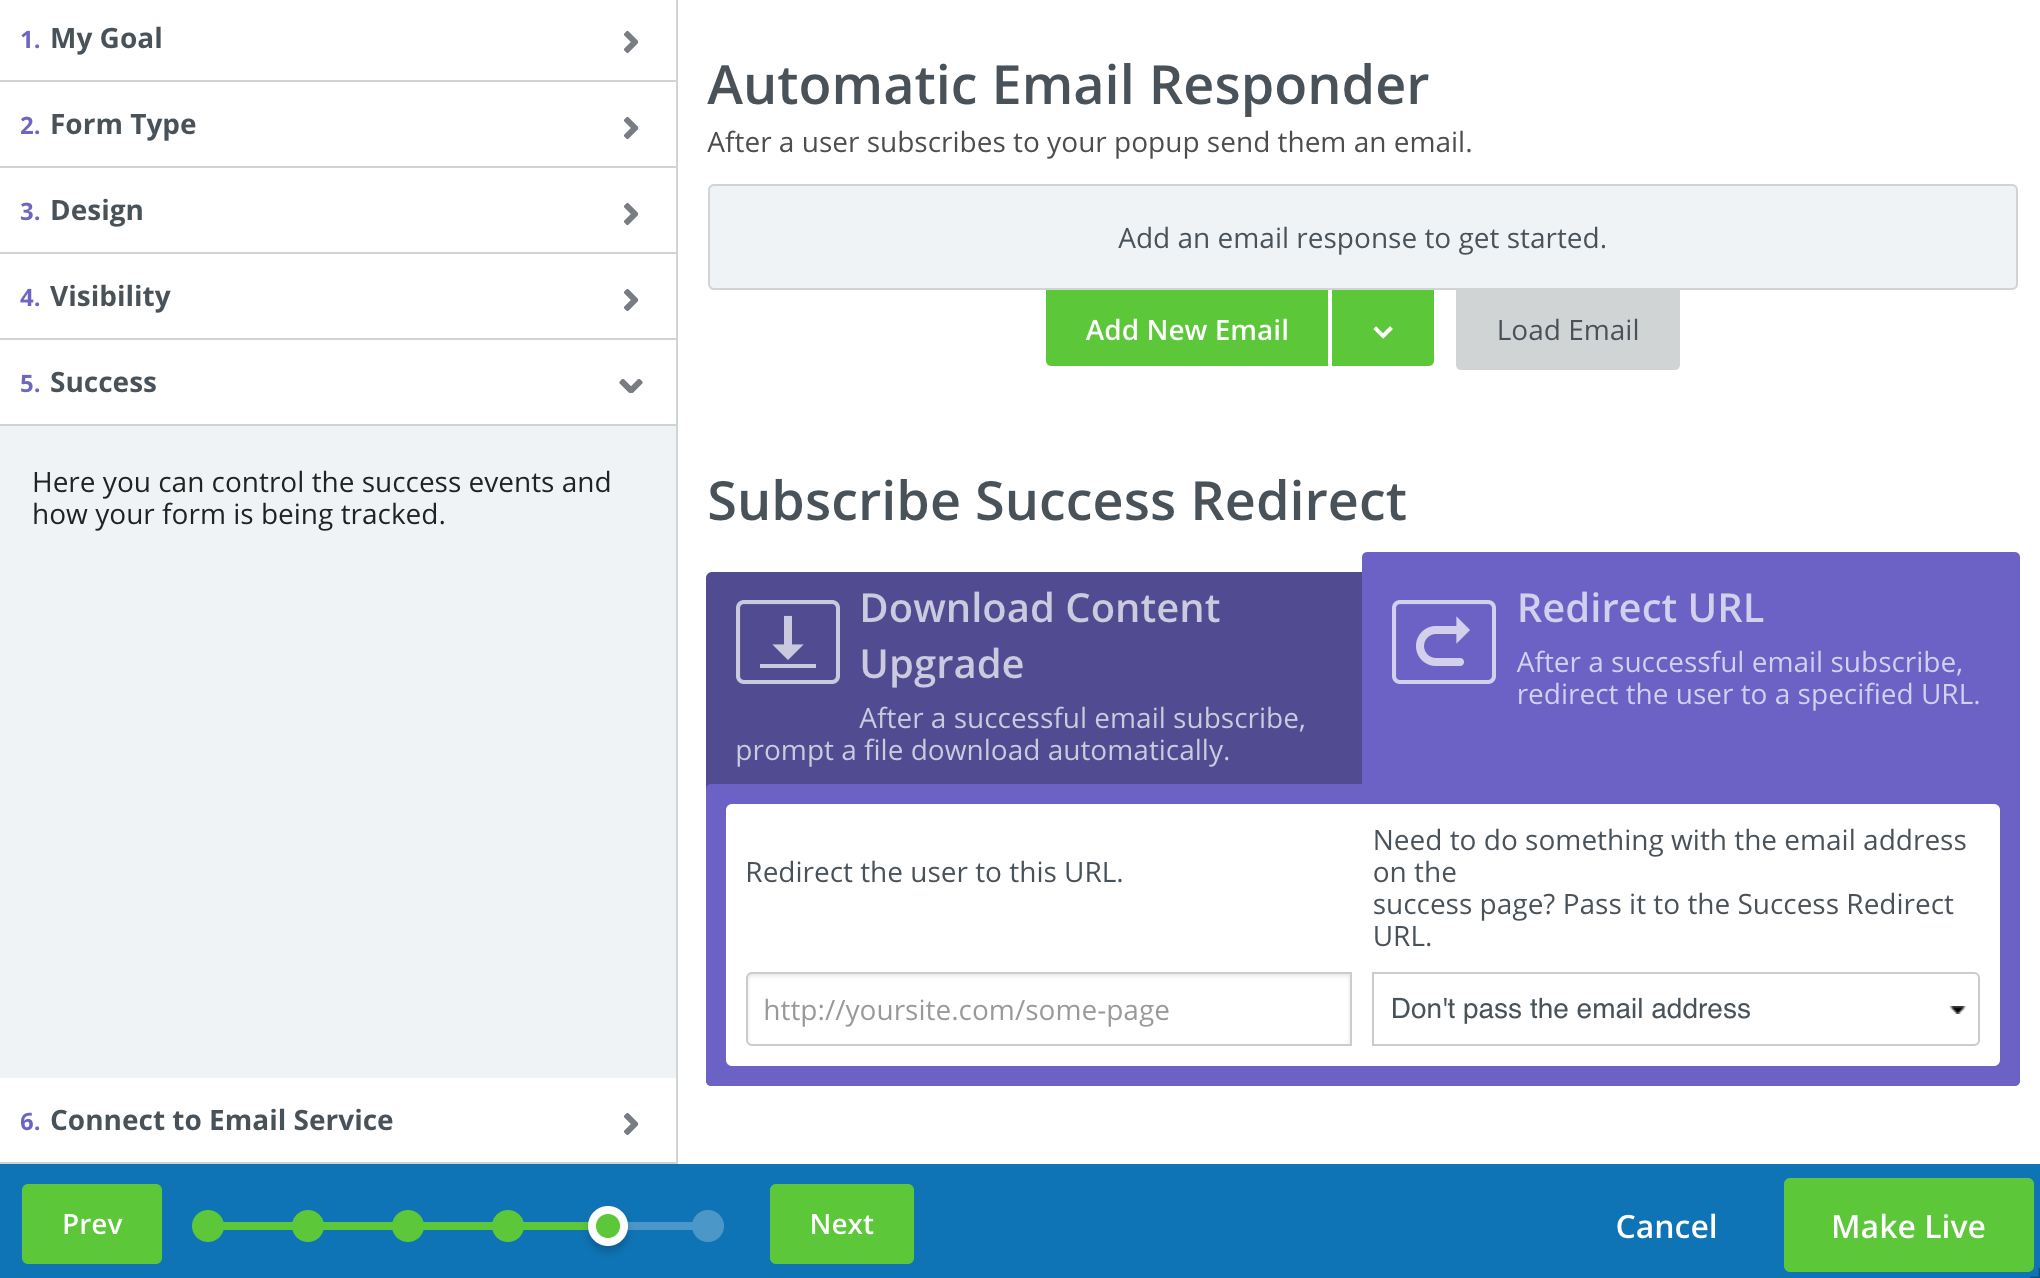
Task: Open the Add New Email dropdown arrow
Action: tap(1382, 330)
